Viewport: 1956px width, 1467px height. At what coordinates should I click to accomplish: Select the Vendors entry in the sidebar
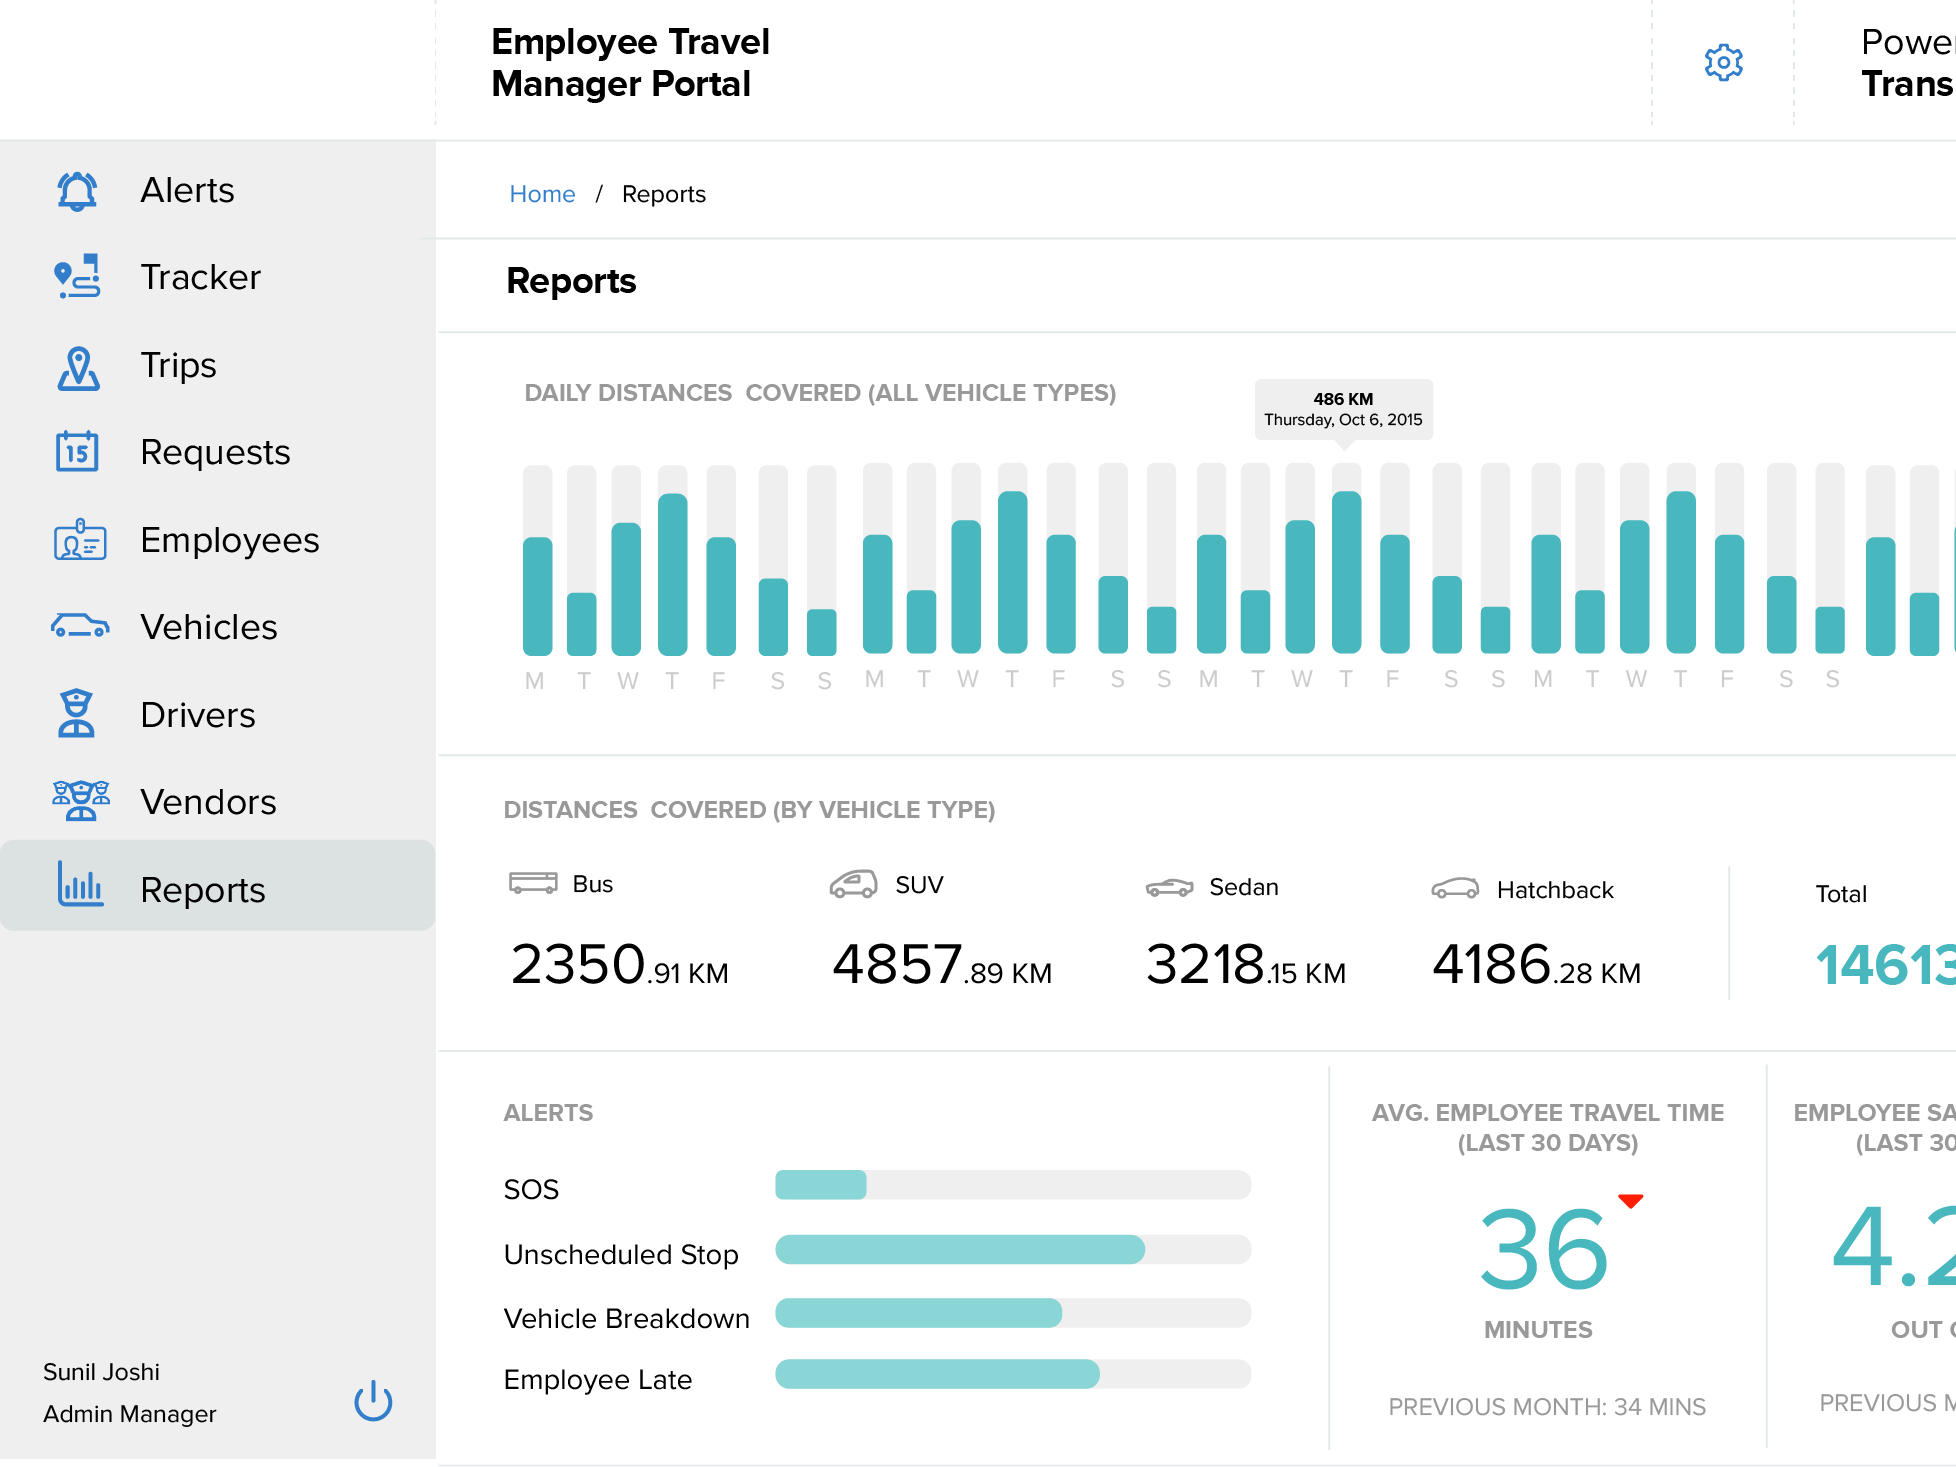pyautogui.click(x=208, y=801)
